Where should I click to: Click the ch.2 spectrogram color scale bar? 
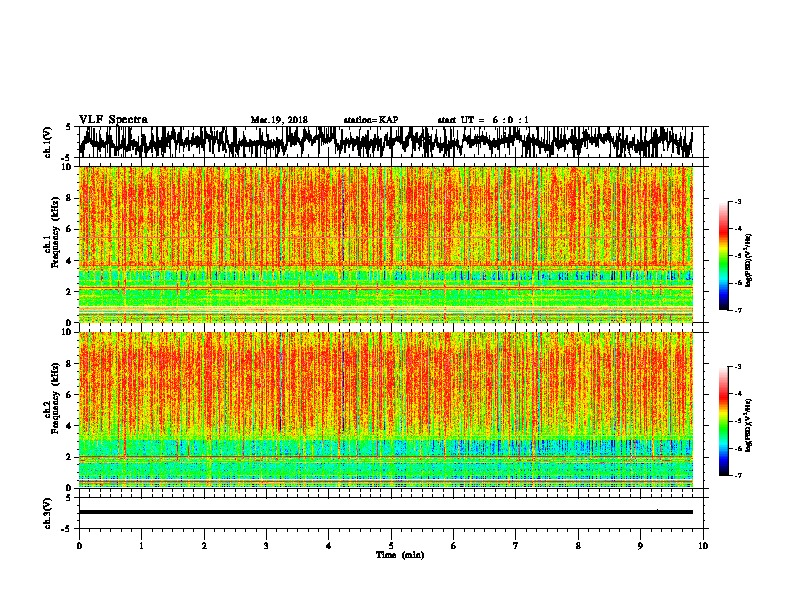724,421
